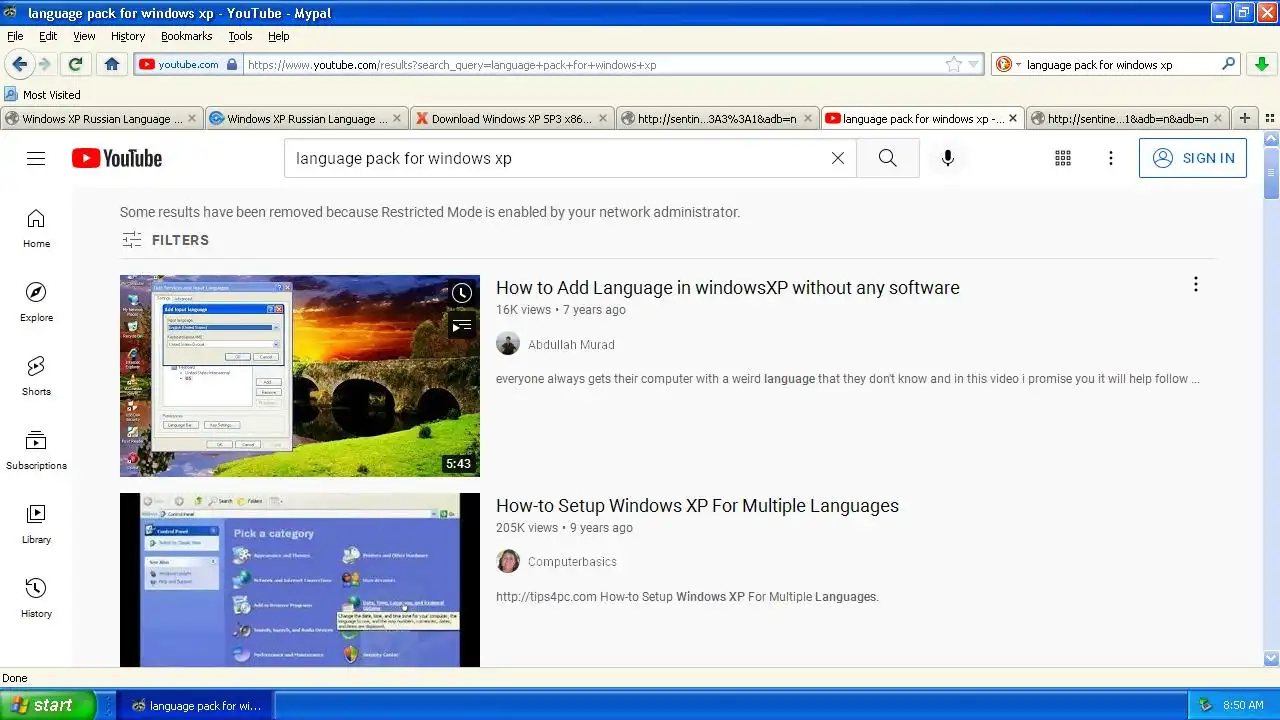This screenshot has height=720, width=1280.
Task: Open History in YouTube sidebar
Action: pos(36,599)
